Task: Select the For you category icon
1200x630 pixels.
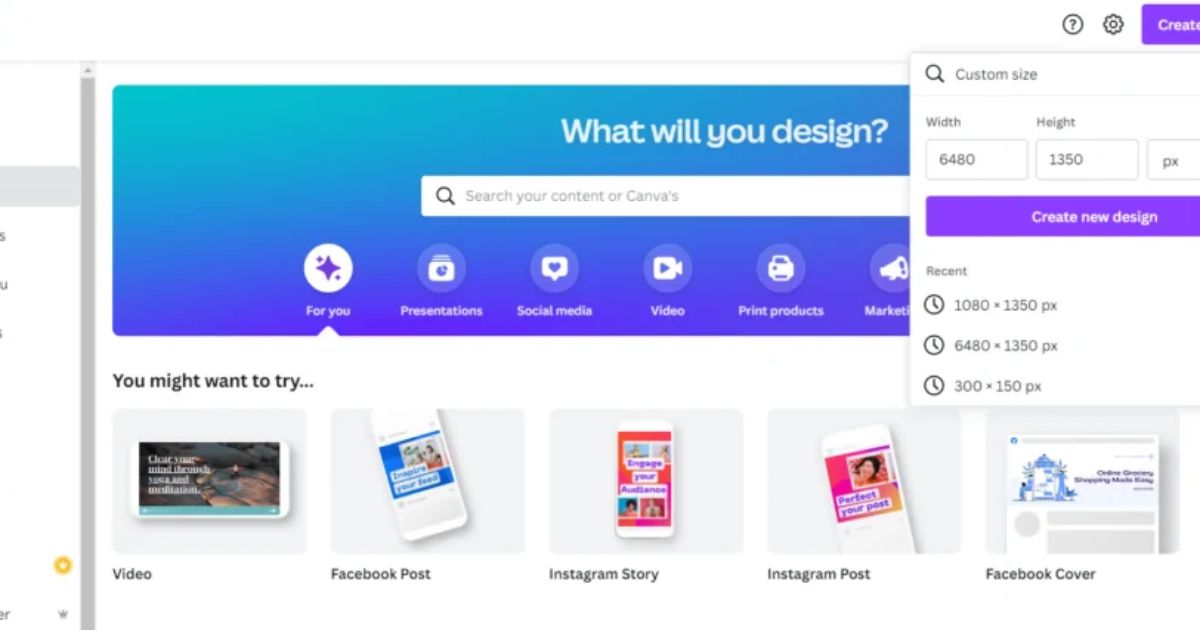Action: pyautogui.click(x=328, y=268)
